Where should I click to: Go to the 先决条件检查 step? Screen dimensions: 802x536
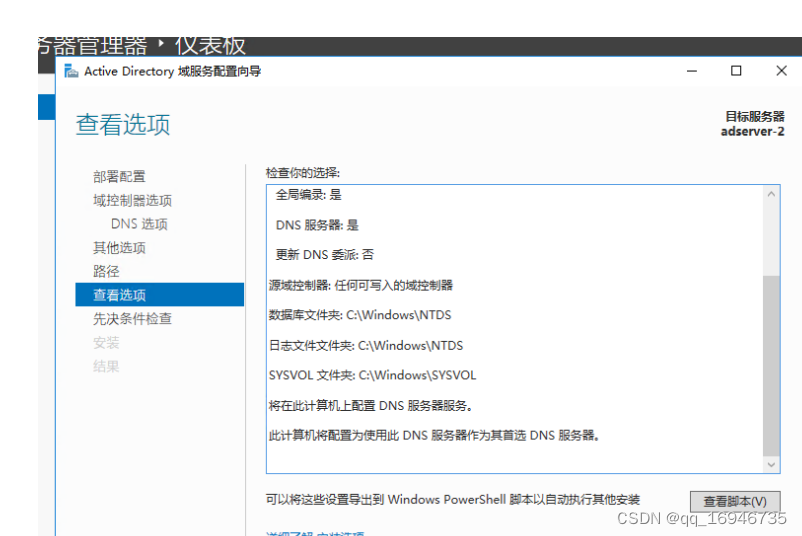pos(132,319)
